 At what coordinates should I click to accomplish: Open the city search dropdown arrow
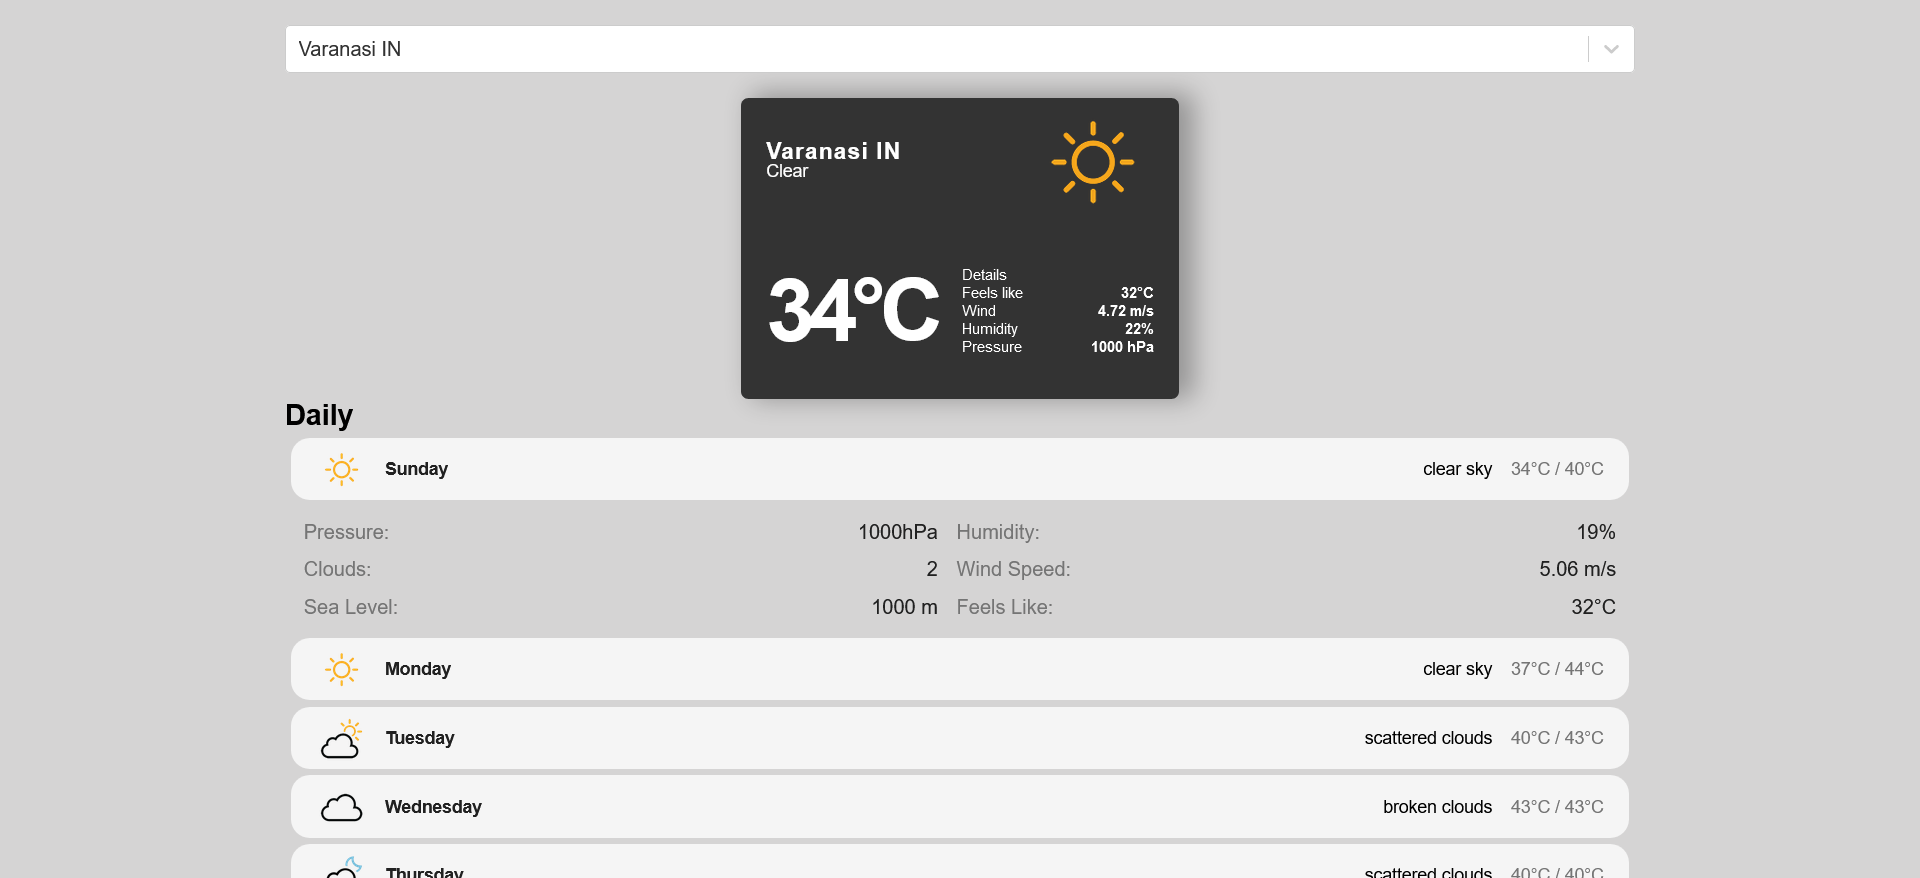tap(1611, 49)
